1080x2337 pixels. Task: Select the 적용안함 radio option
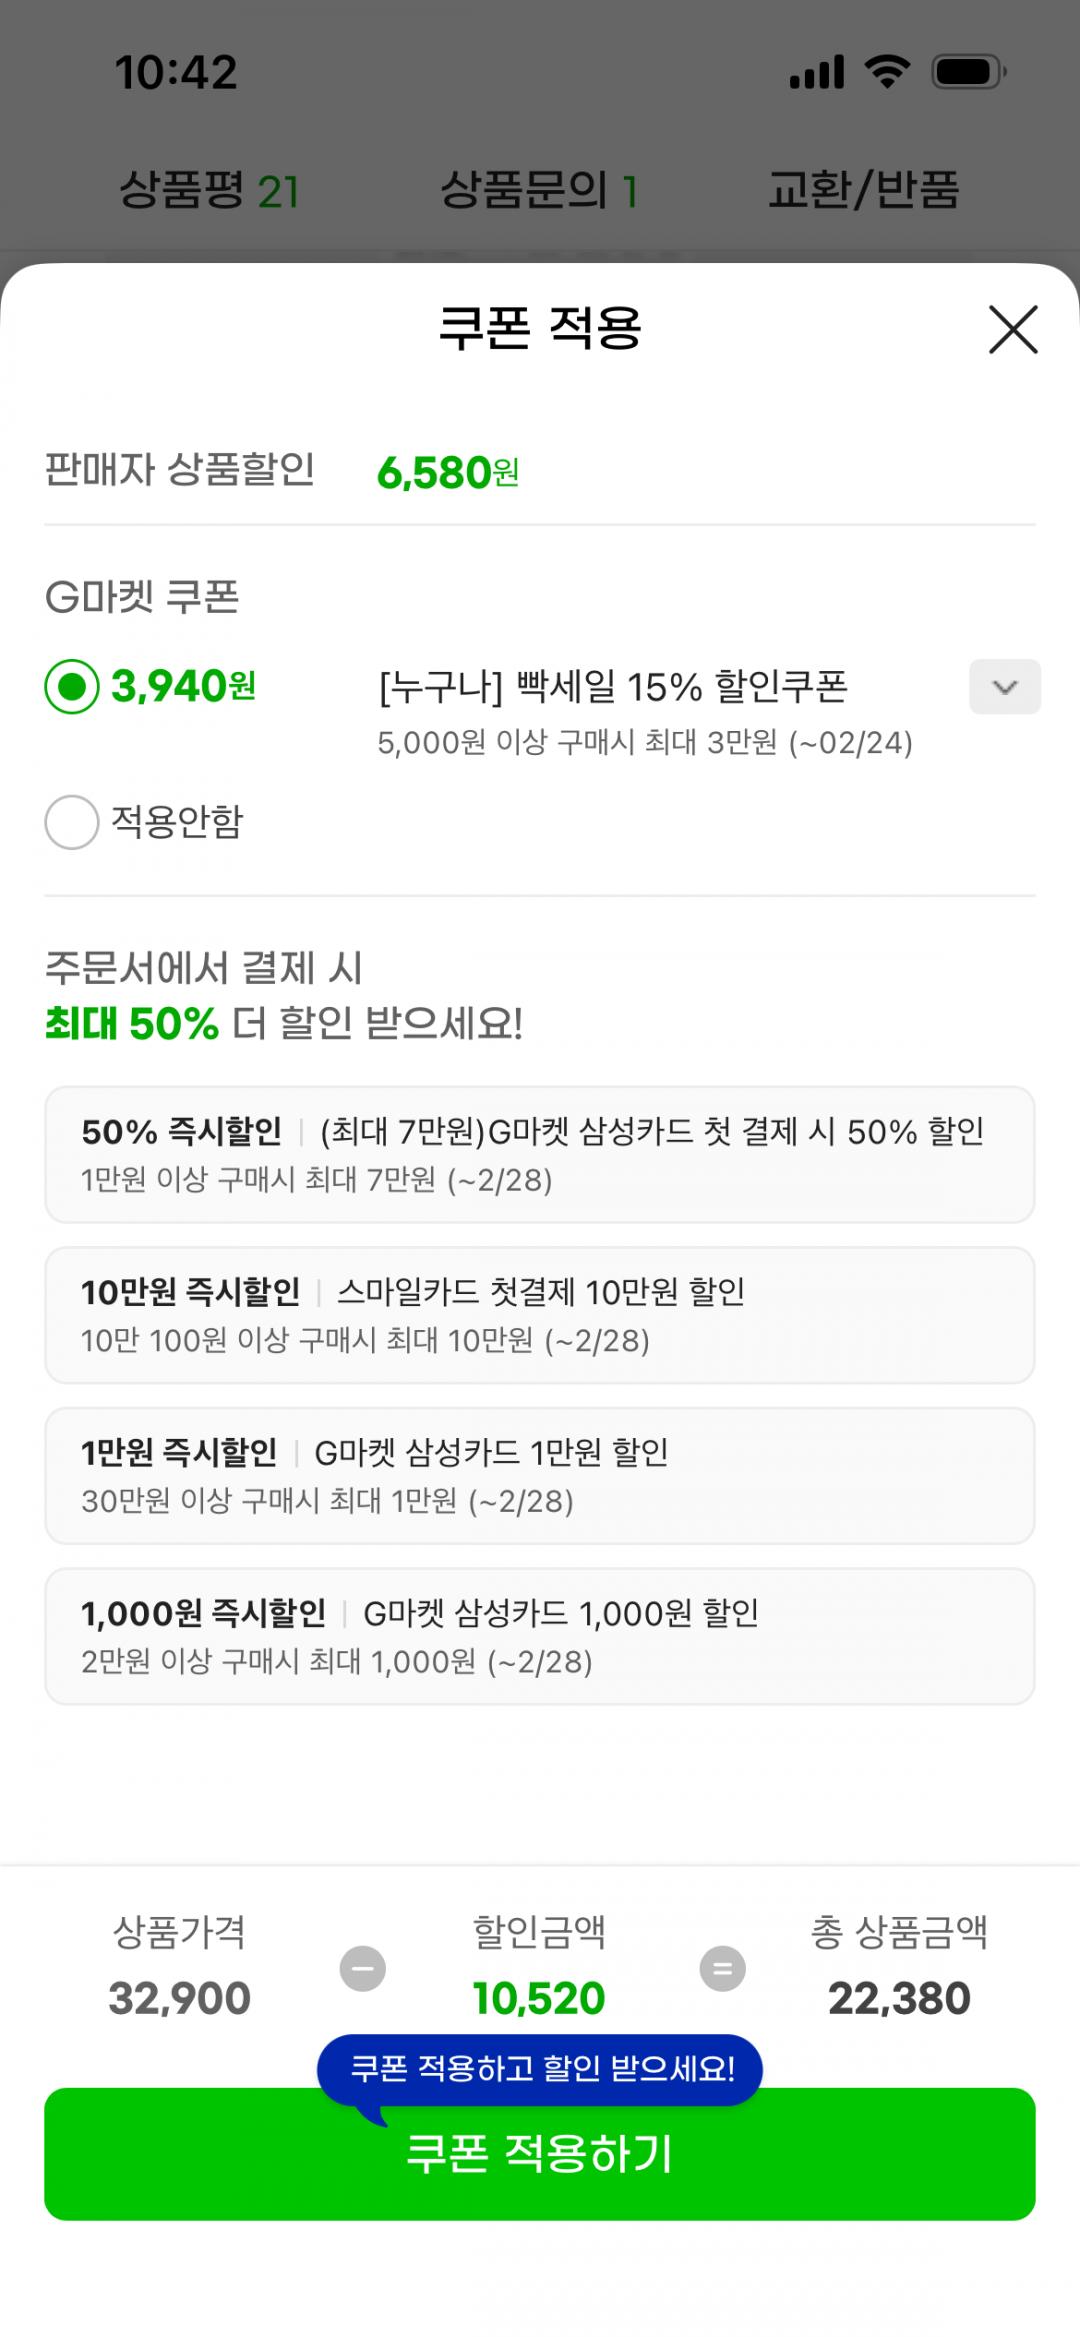tap(72, 822)
